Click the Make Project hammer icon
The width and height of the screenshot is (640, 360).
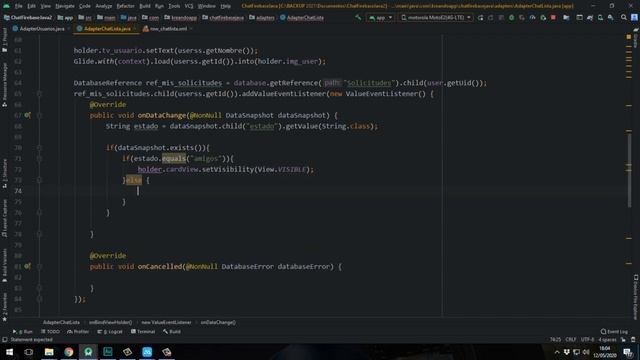(358, 18)
